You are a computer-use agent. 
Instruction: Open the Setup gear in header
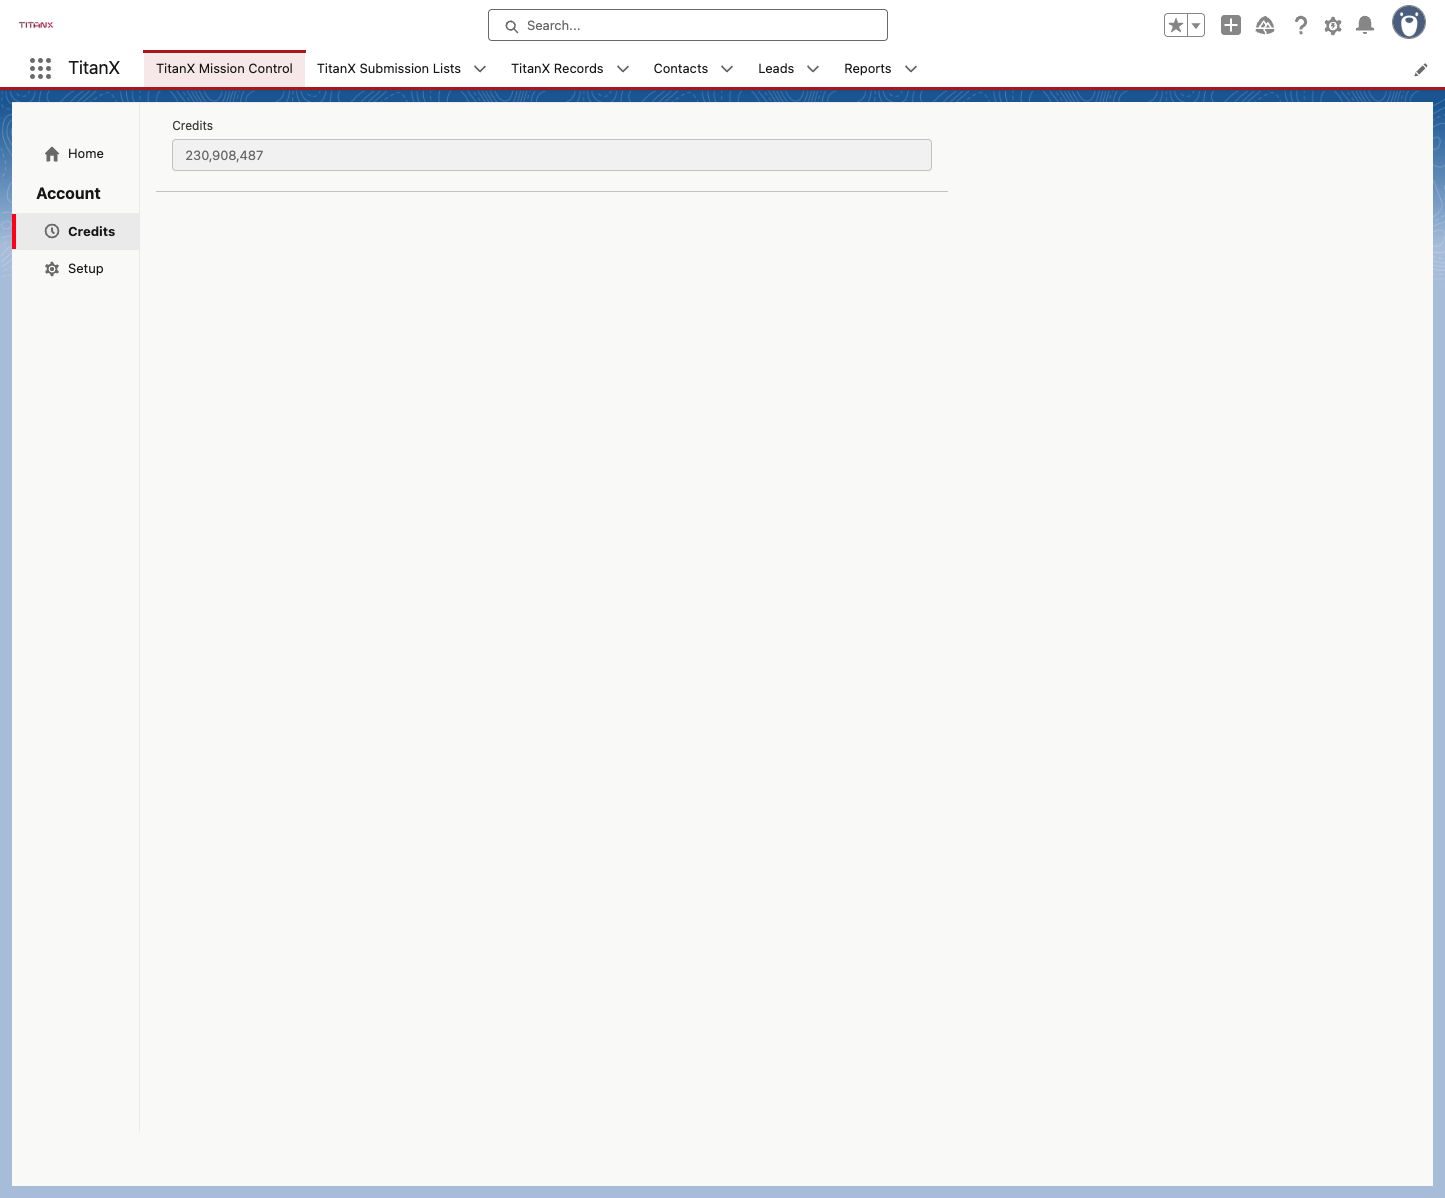[1333, 26]
